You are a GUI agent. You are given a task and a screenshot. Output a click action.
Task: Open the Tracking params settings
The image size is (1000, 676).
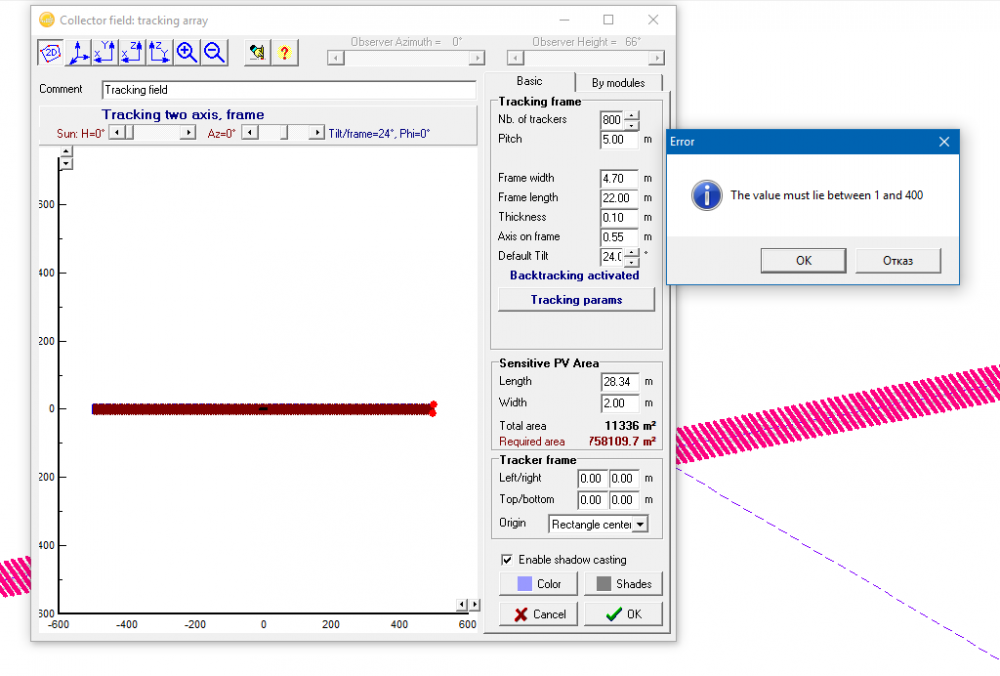point(576,299)
